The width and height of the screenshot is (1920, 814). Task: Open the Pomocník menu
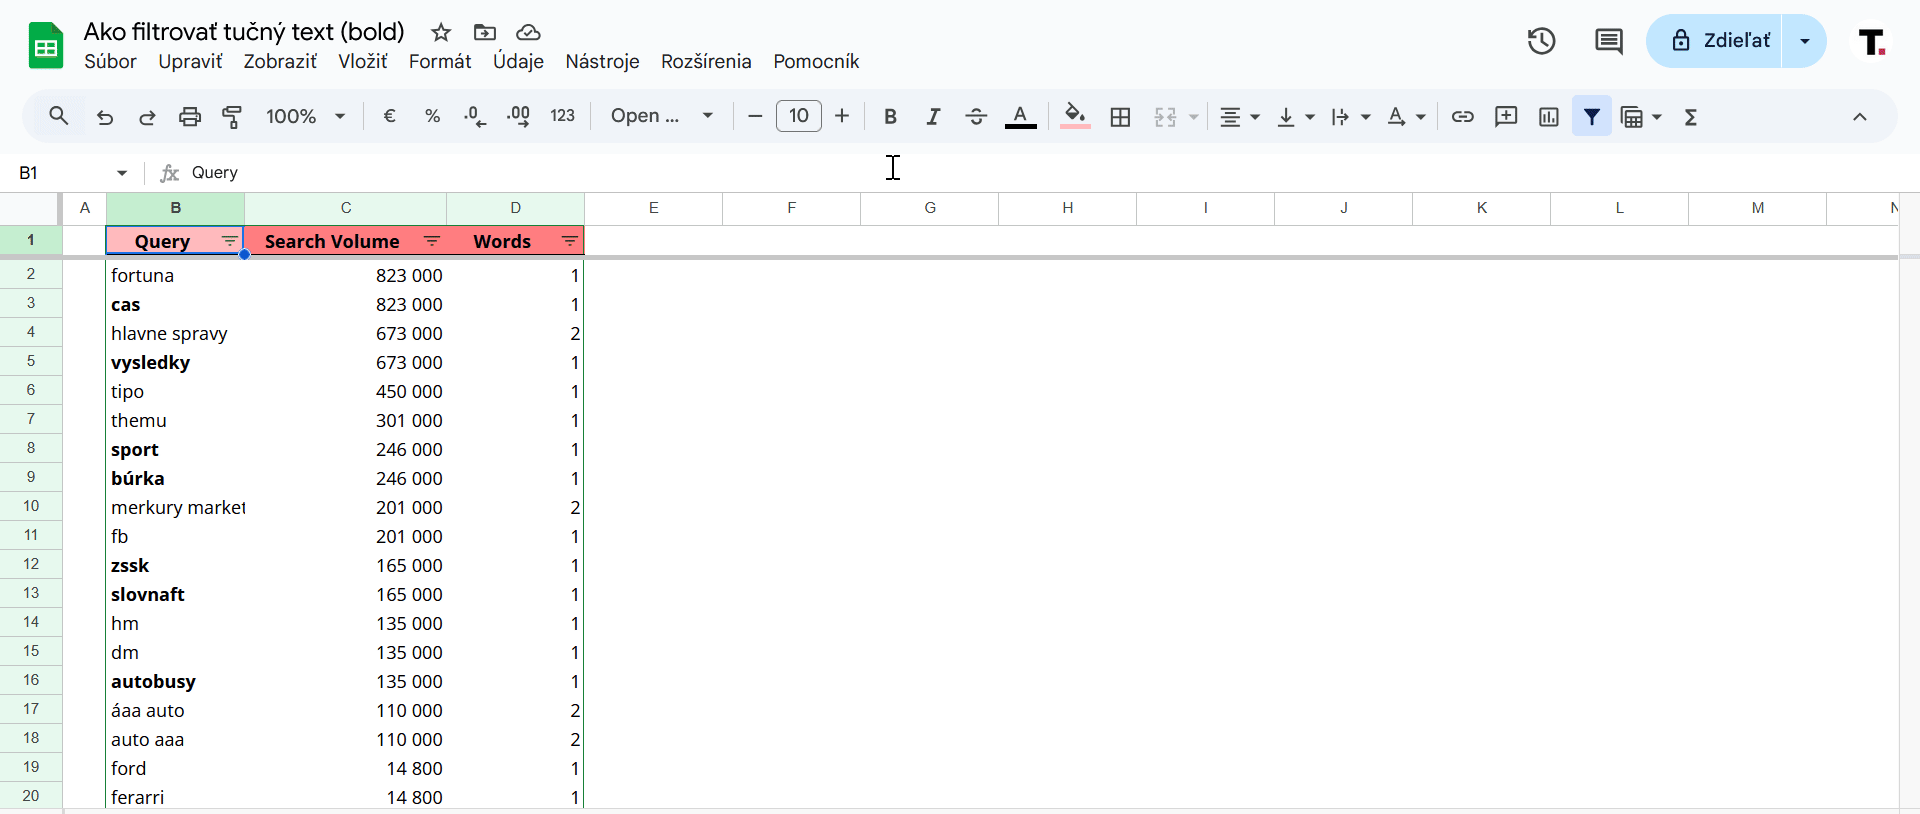coord(816,61)
